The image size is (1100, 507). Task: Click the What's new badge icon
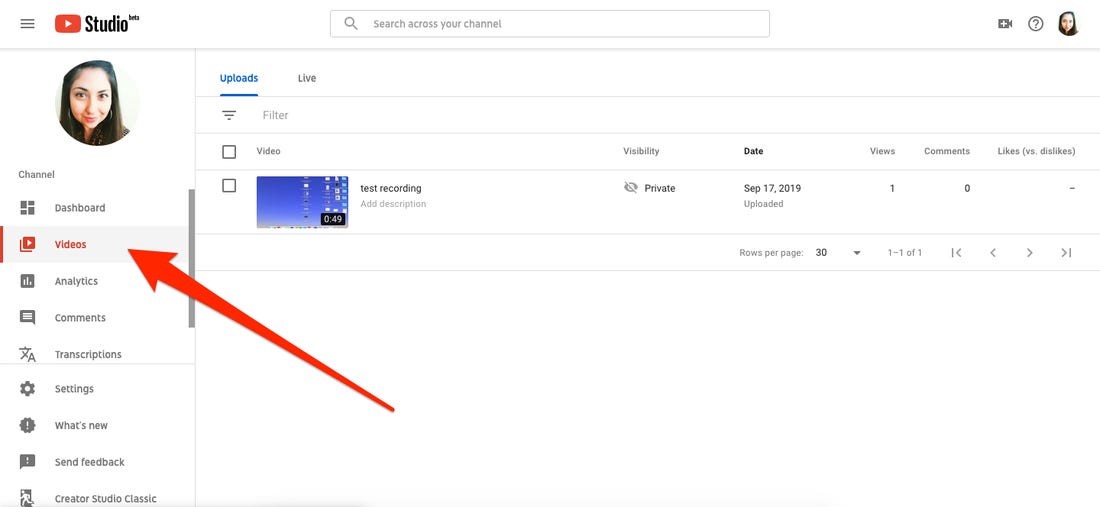pyautogui.click(x=27, y=425)
